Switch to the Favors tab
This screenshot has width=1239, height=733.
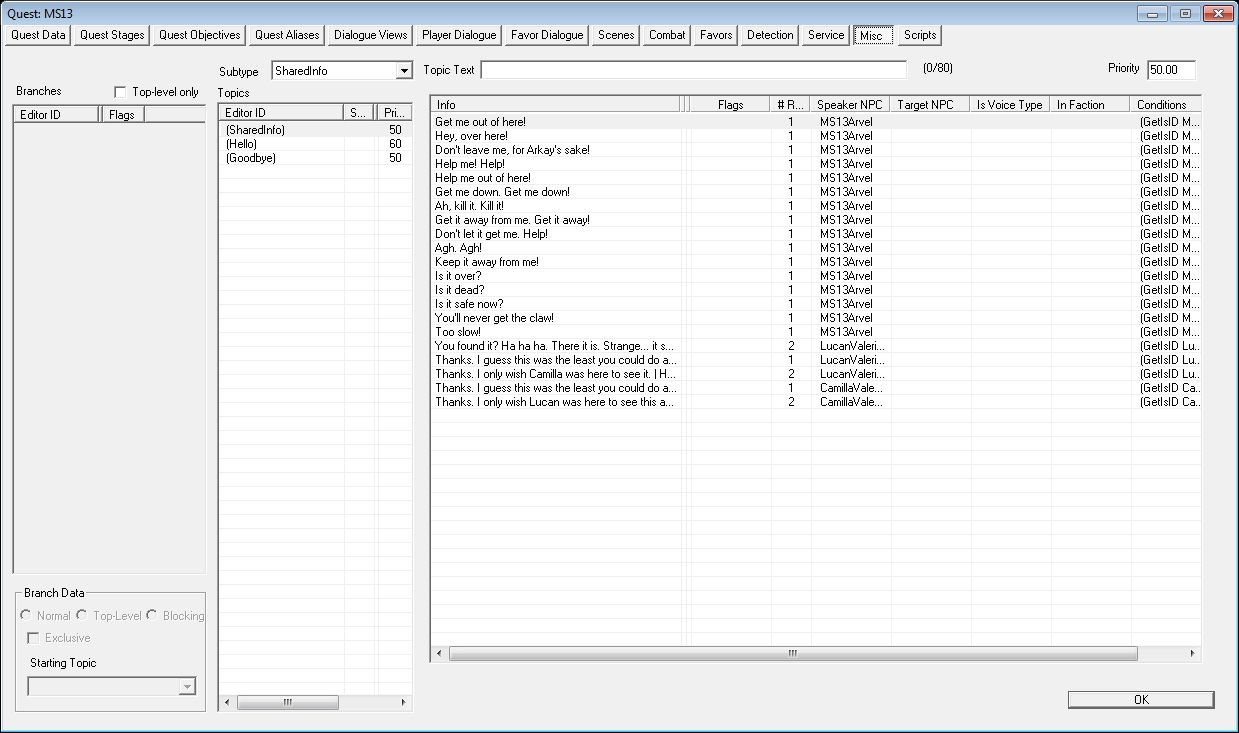[x=716, y=35]
